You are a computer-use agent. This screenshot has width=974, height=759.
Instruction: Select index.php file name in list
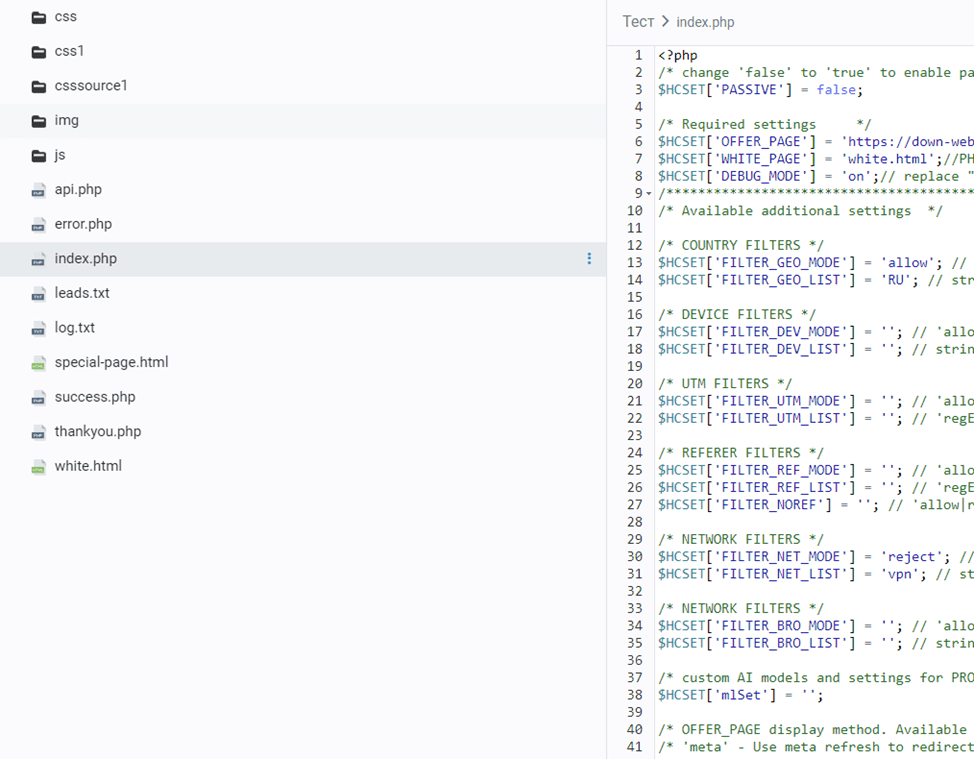click(x=86, y=258)
